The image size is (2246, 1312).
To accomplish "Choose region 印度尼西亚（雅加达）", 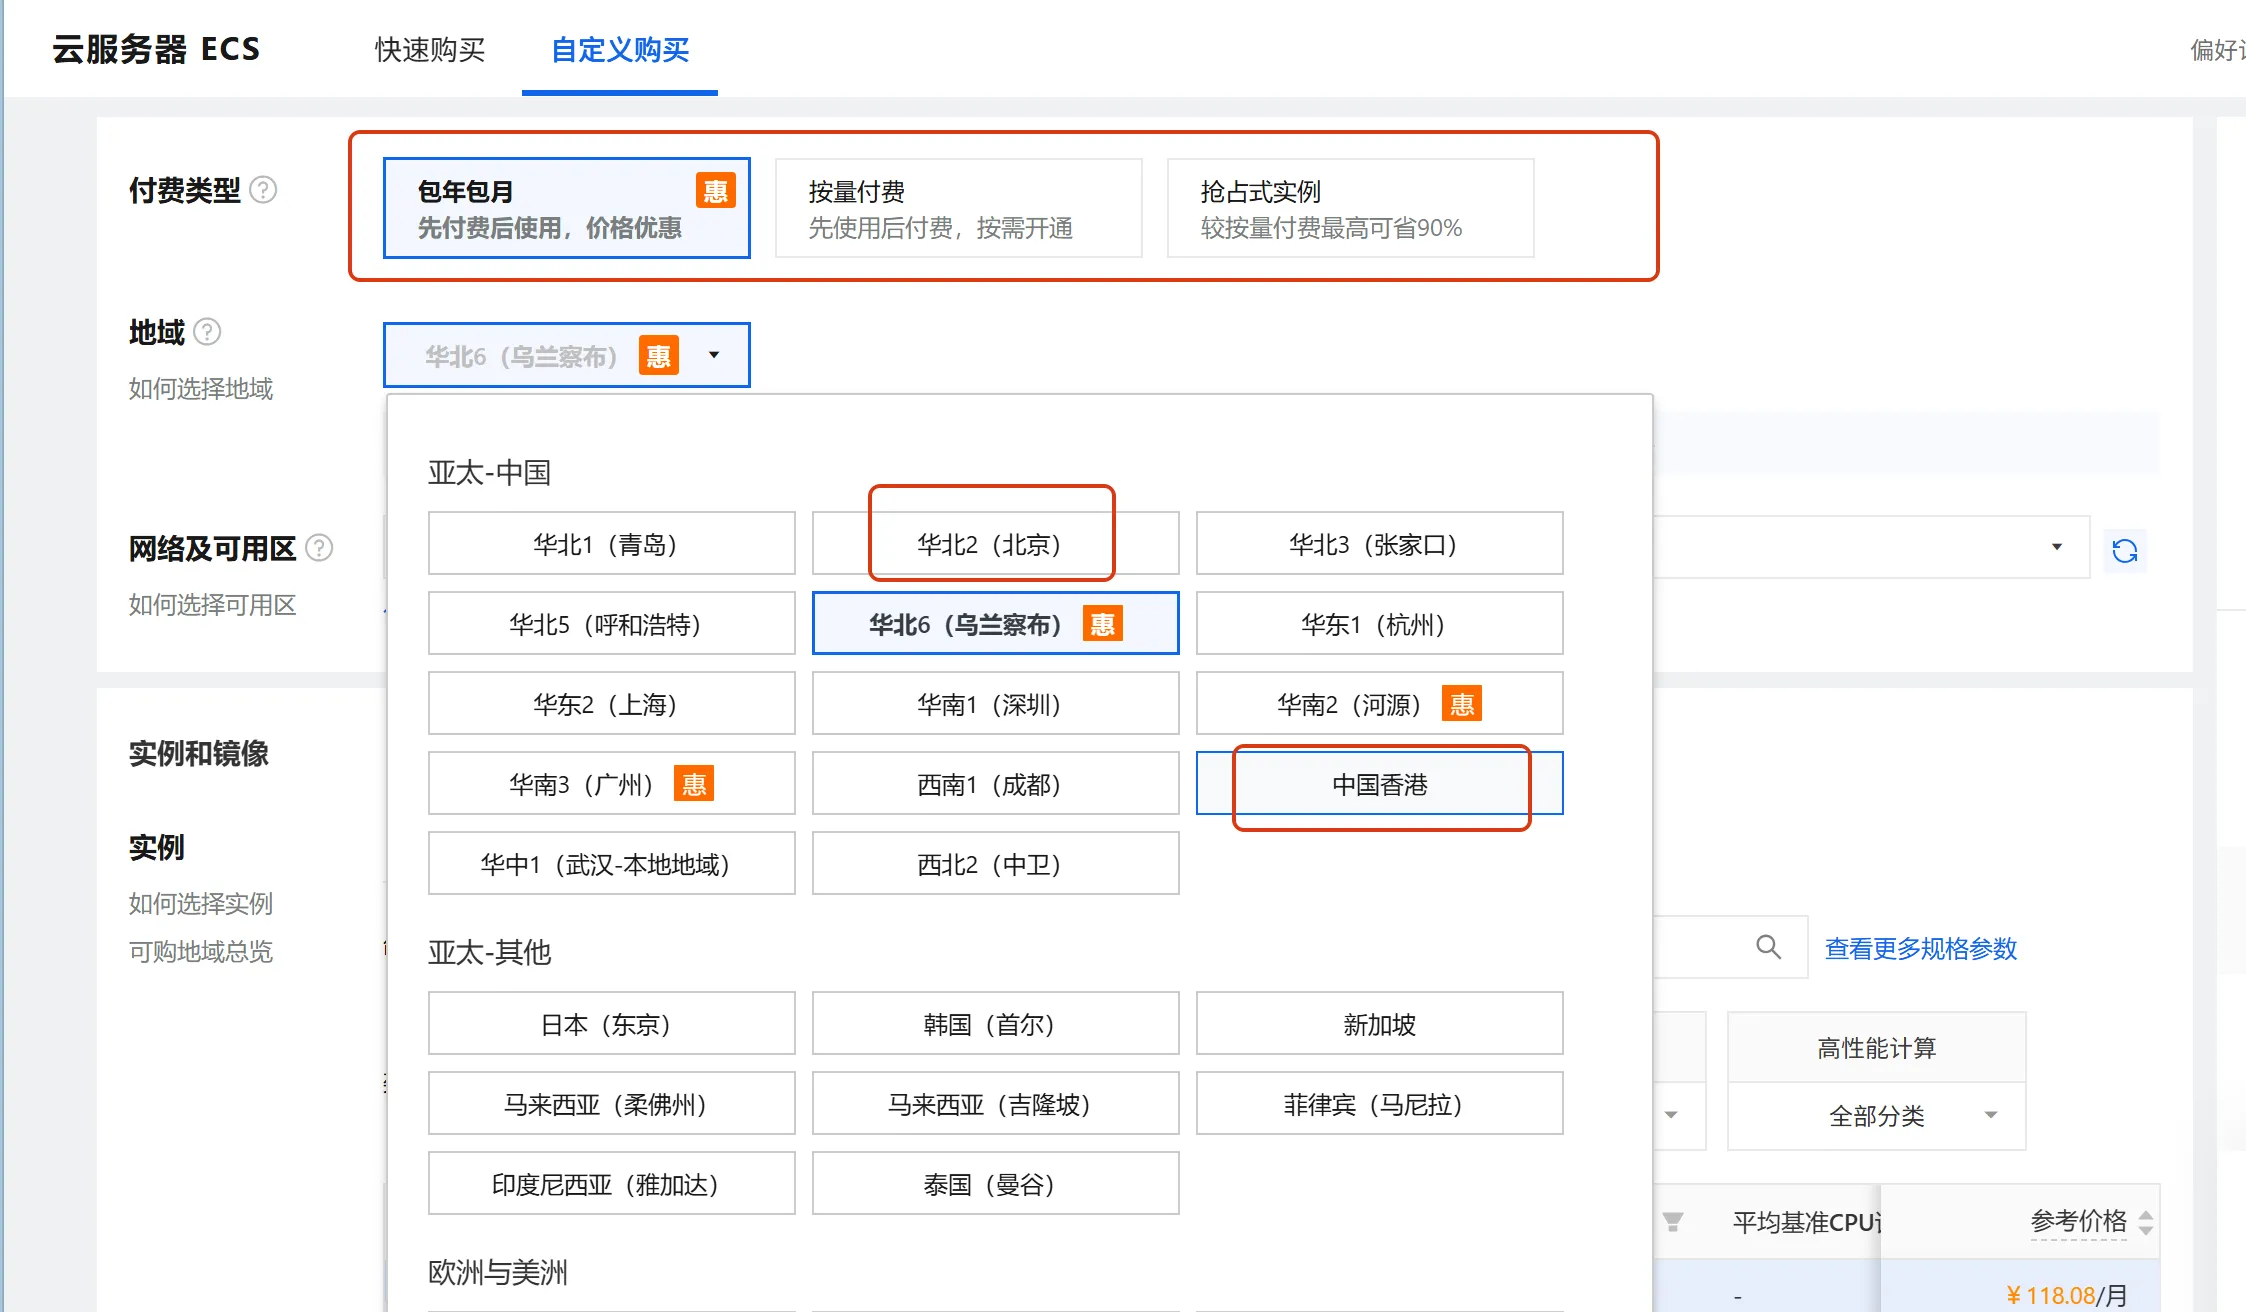I will point(612,1184).
